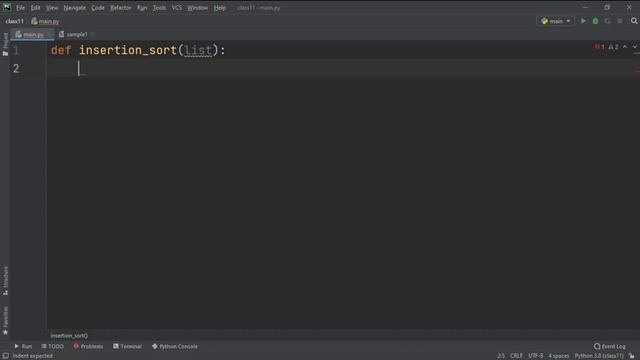The height and width of the screenshot is (360, 640).
Task: Start debugging with the green bug icon
Action: coord(596,21)
